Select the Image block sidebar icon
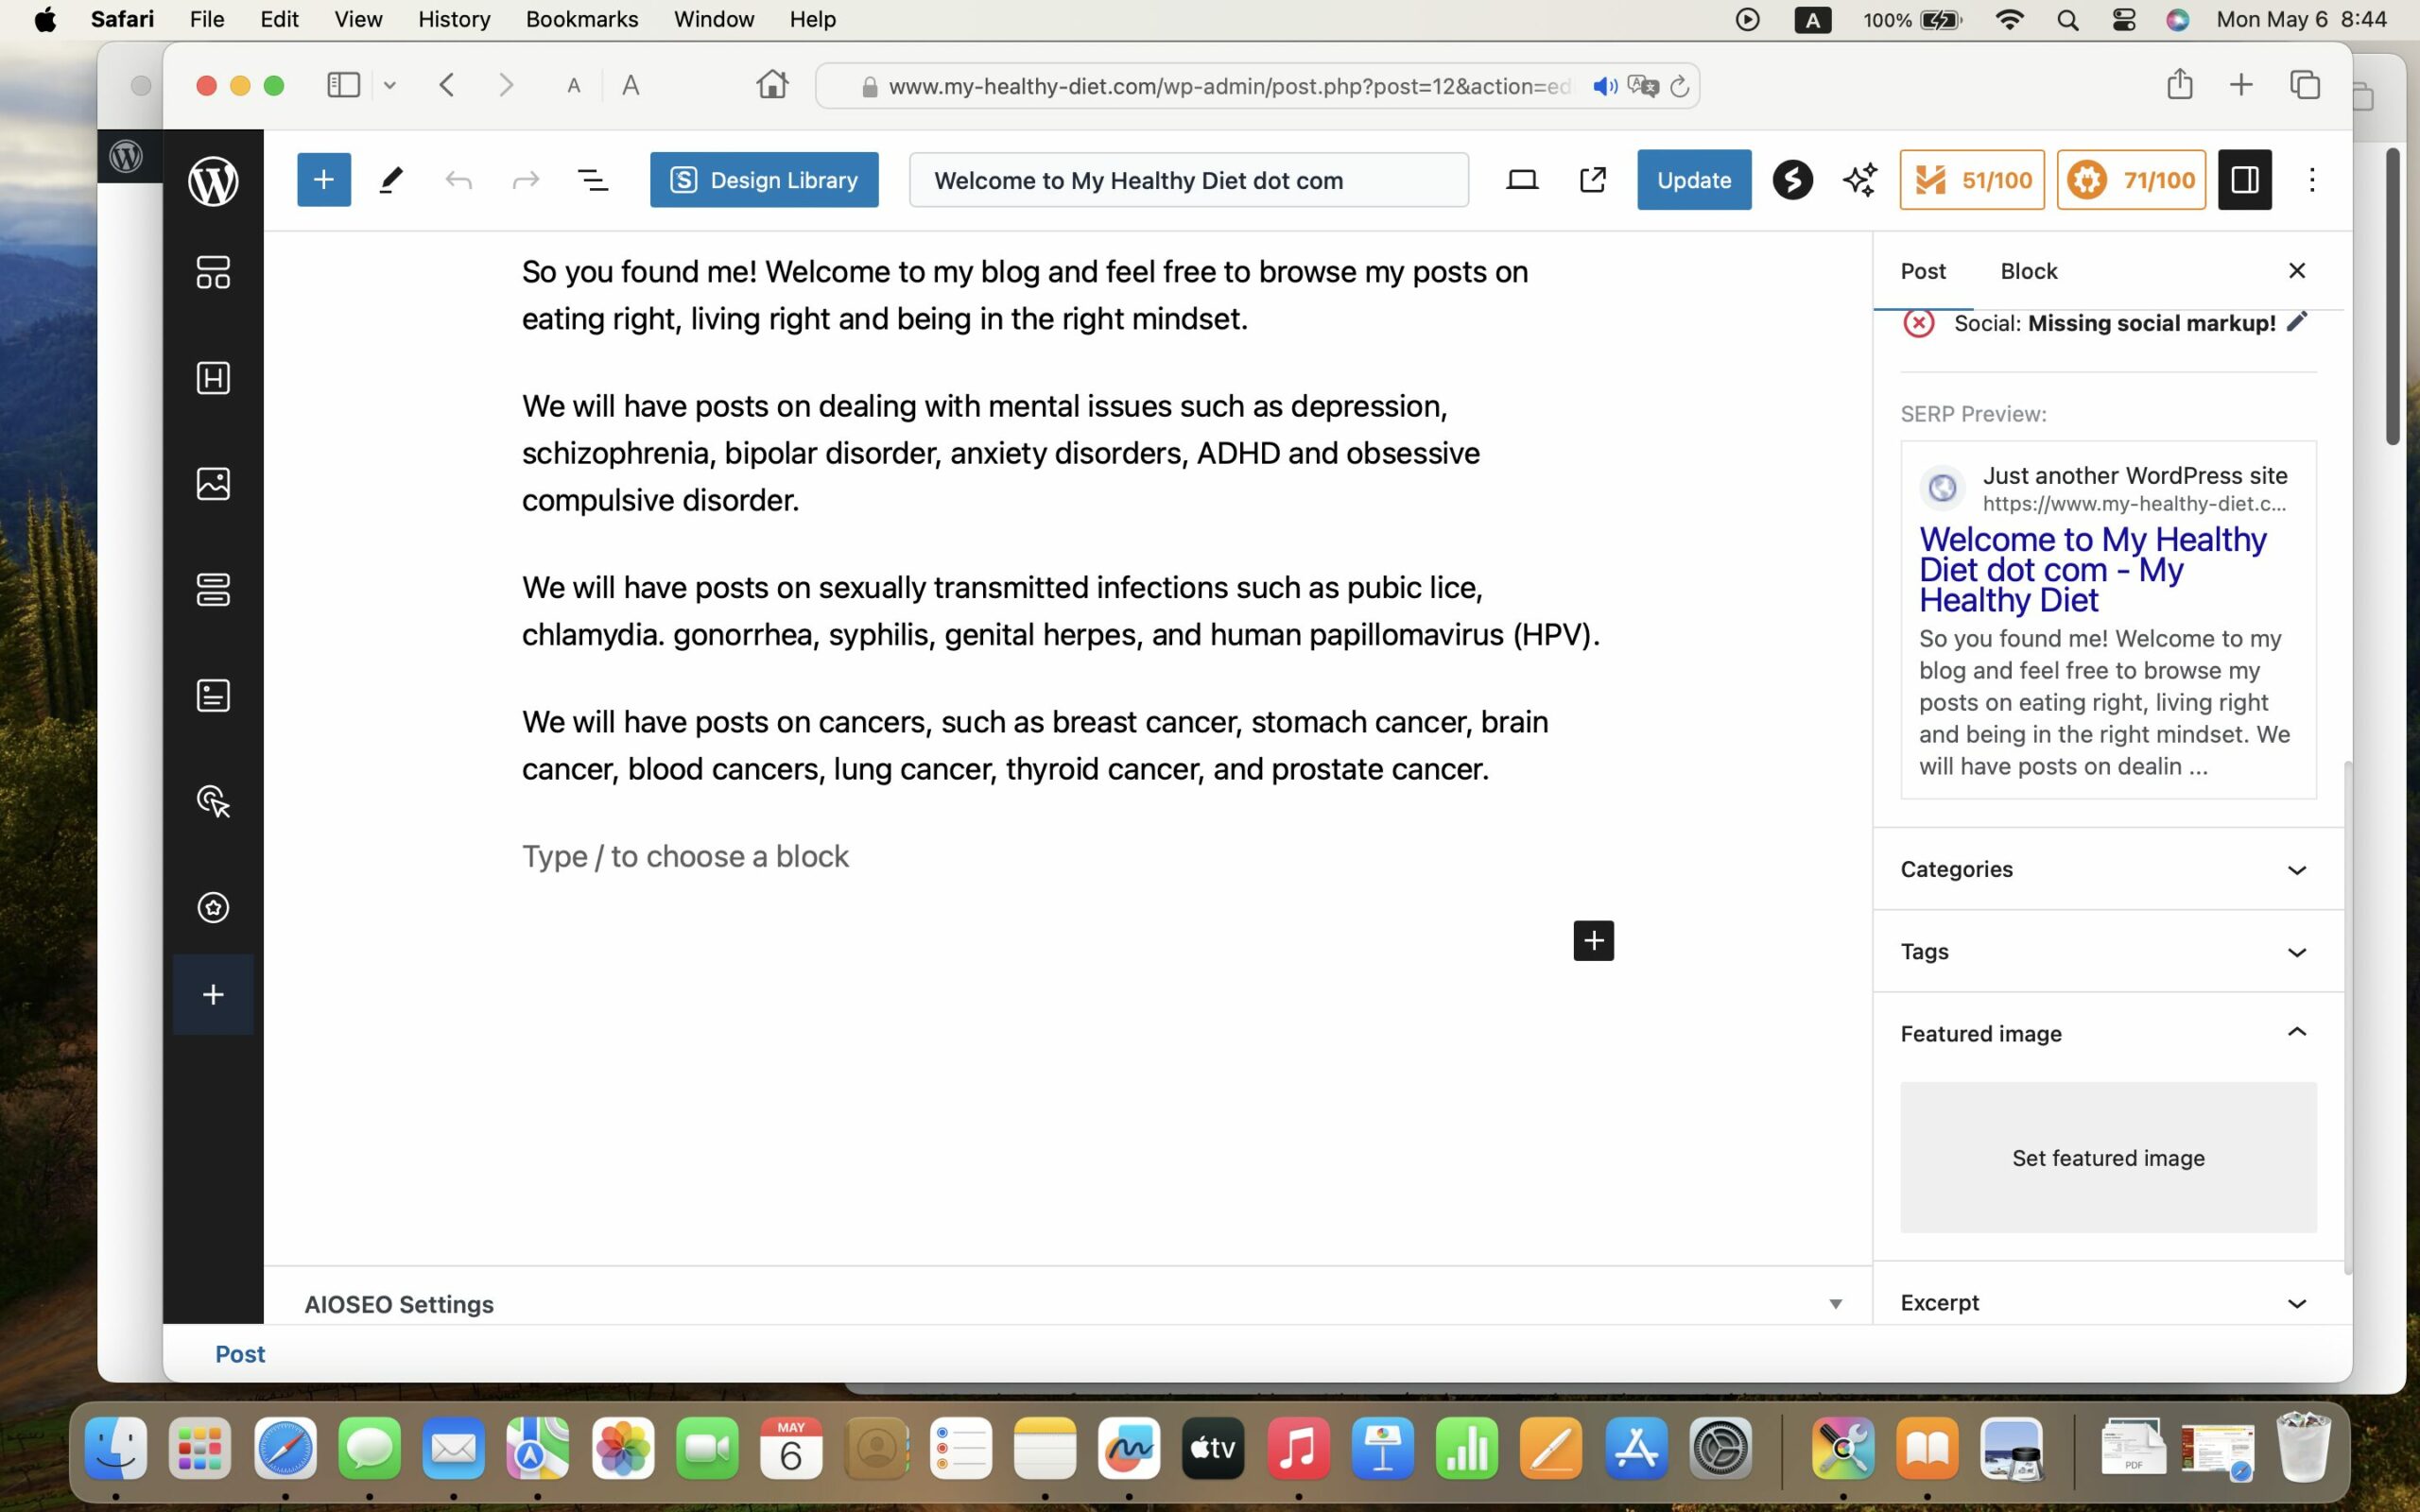2420x1512 pixels. click(213, 484)
